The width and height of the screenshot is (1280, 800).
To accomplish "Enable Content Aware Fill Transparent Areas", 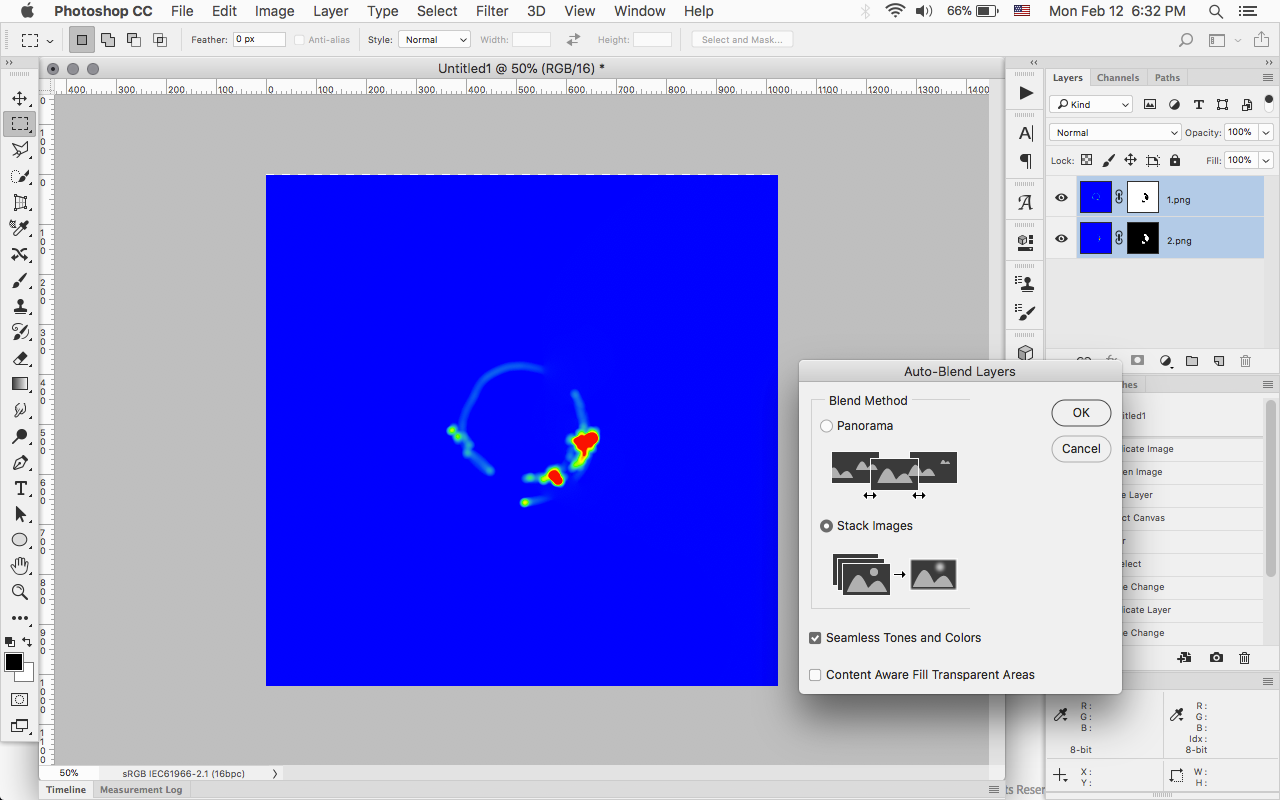I will 815,675.
